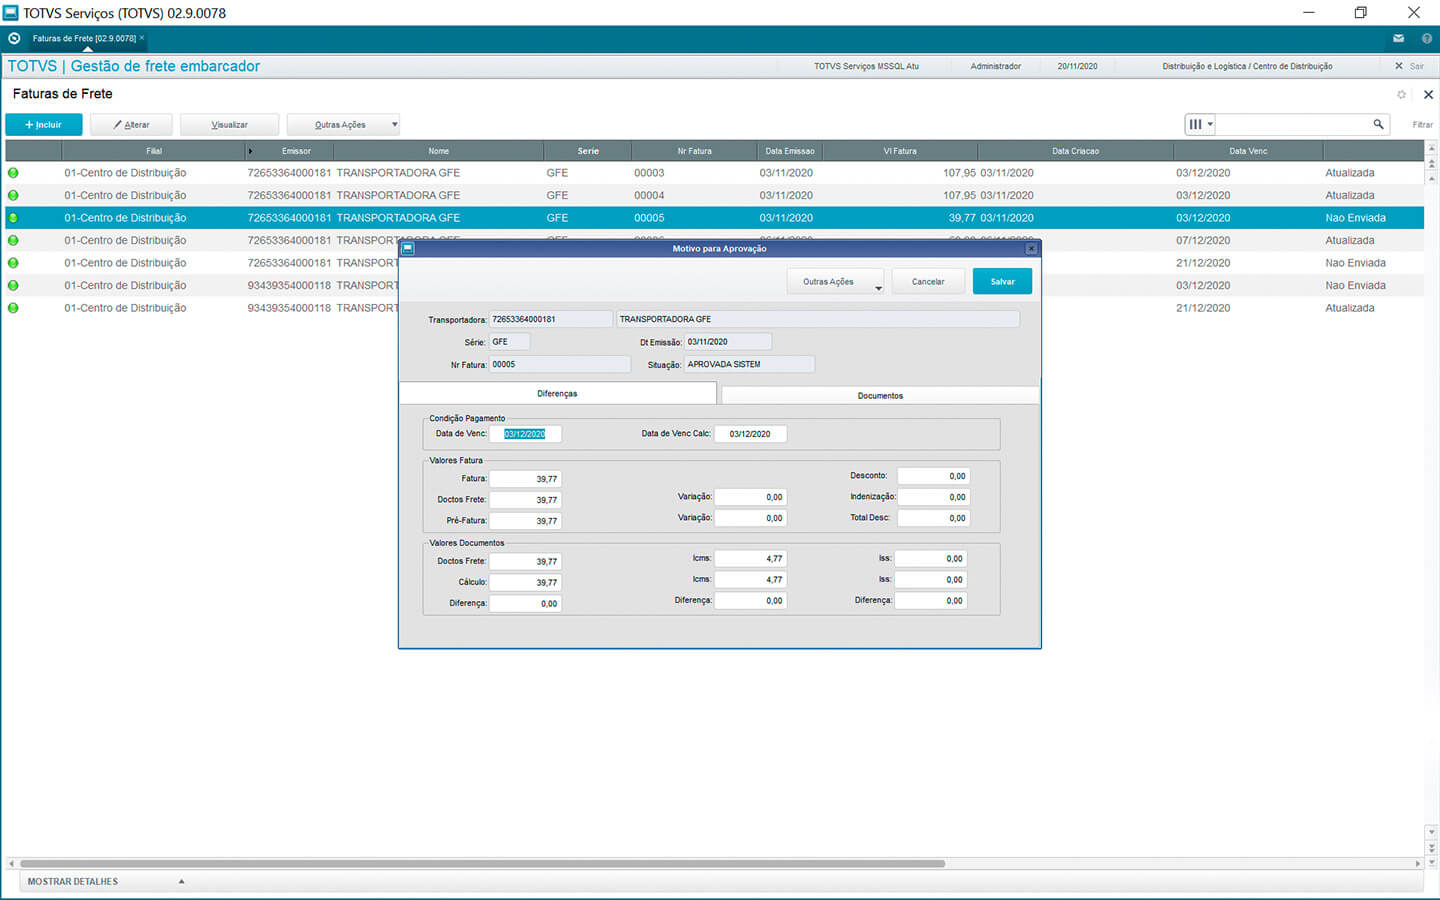The image size is (1440, 900).
Task: Sort by Data Venc column header
Action: click(x=1248, y=151)
